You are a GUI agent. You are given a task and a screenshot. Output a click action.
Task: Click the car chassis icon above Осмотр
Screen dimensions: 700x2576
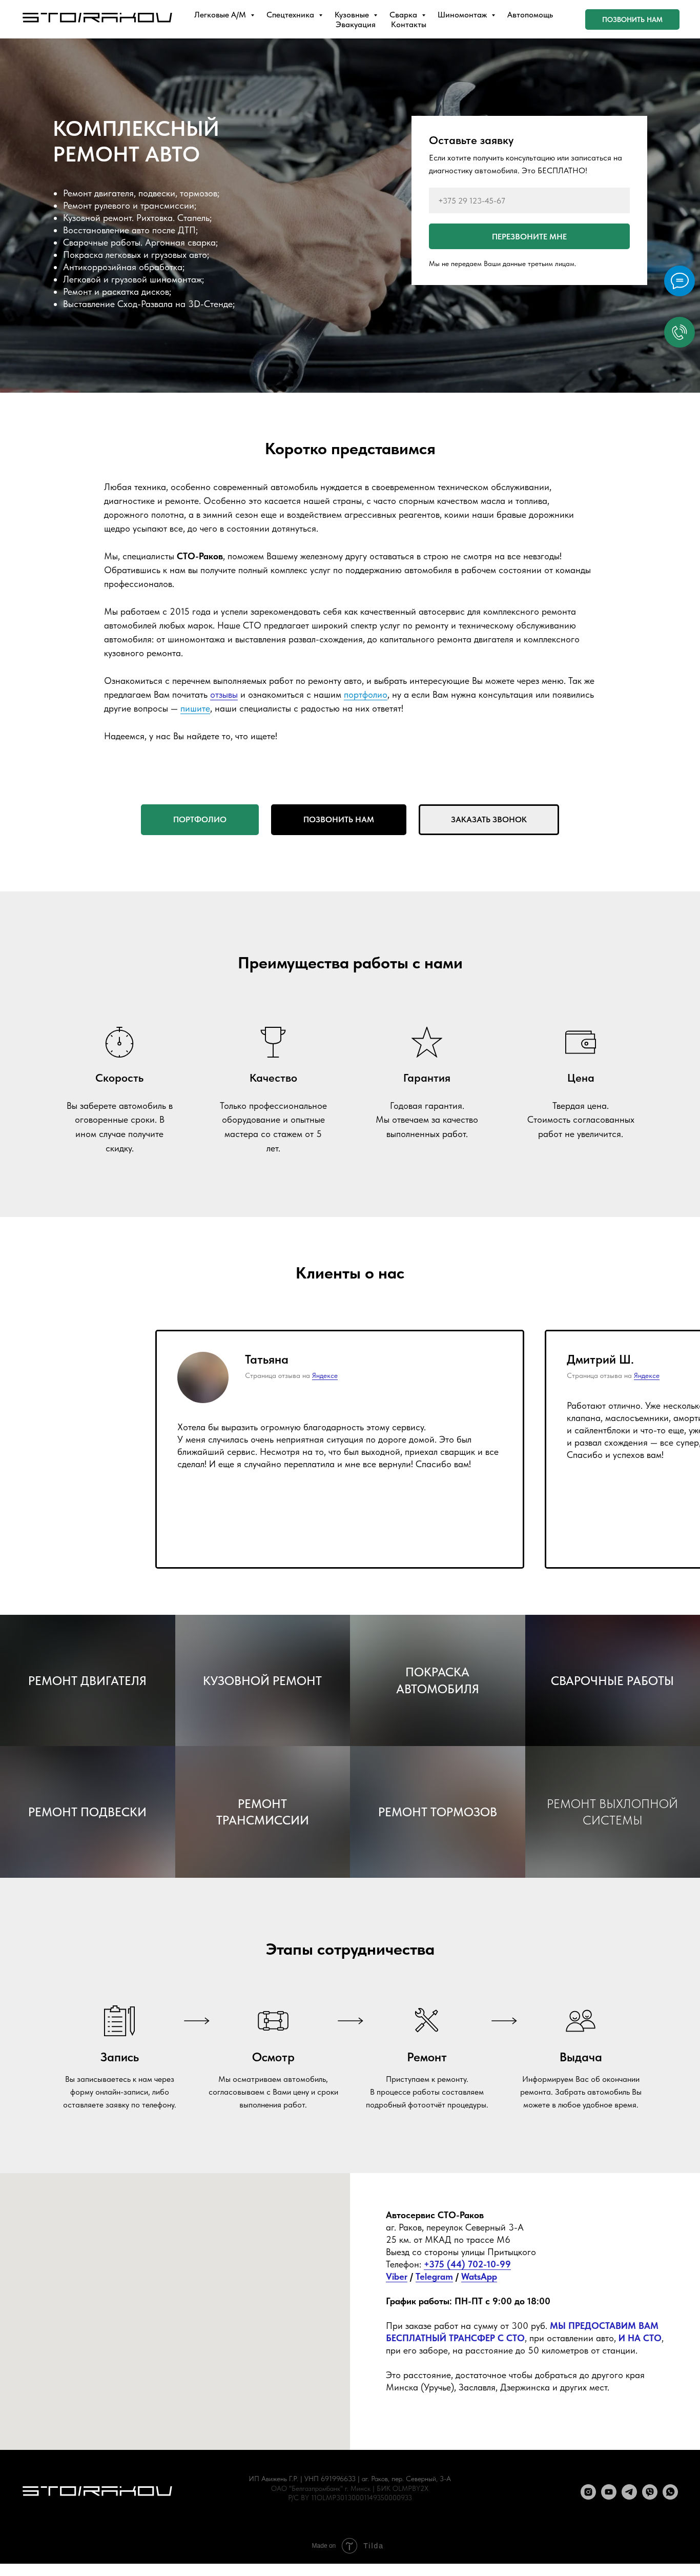tap(273, 2020)
